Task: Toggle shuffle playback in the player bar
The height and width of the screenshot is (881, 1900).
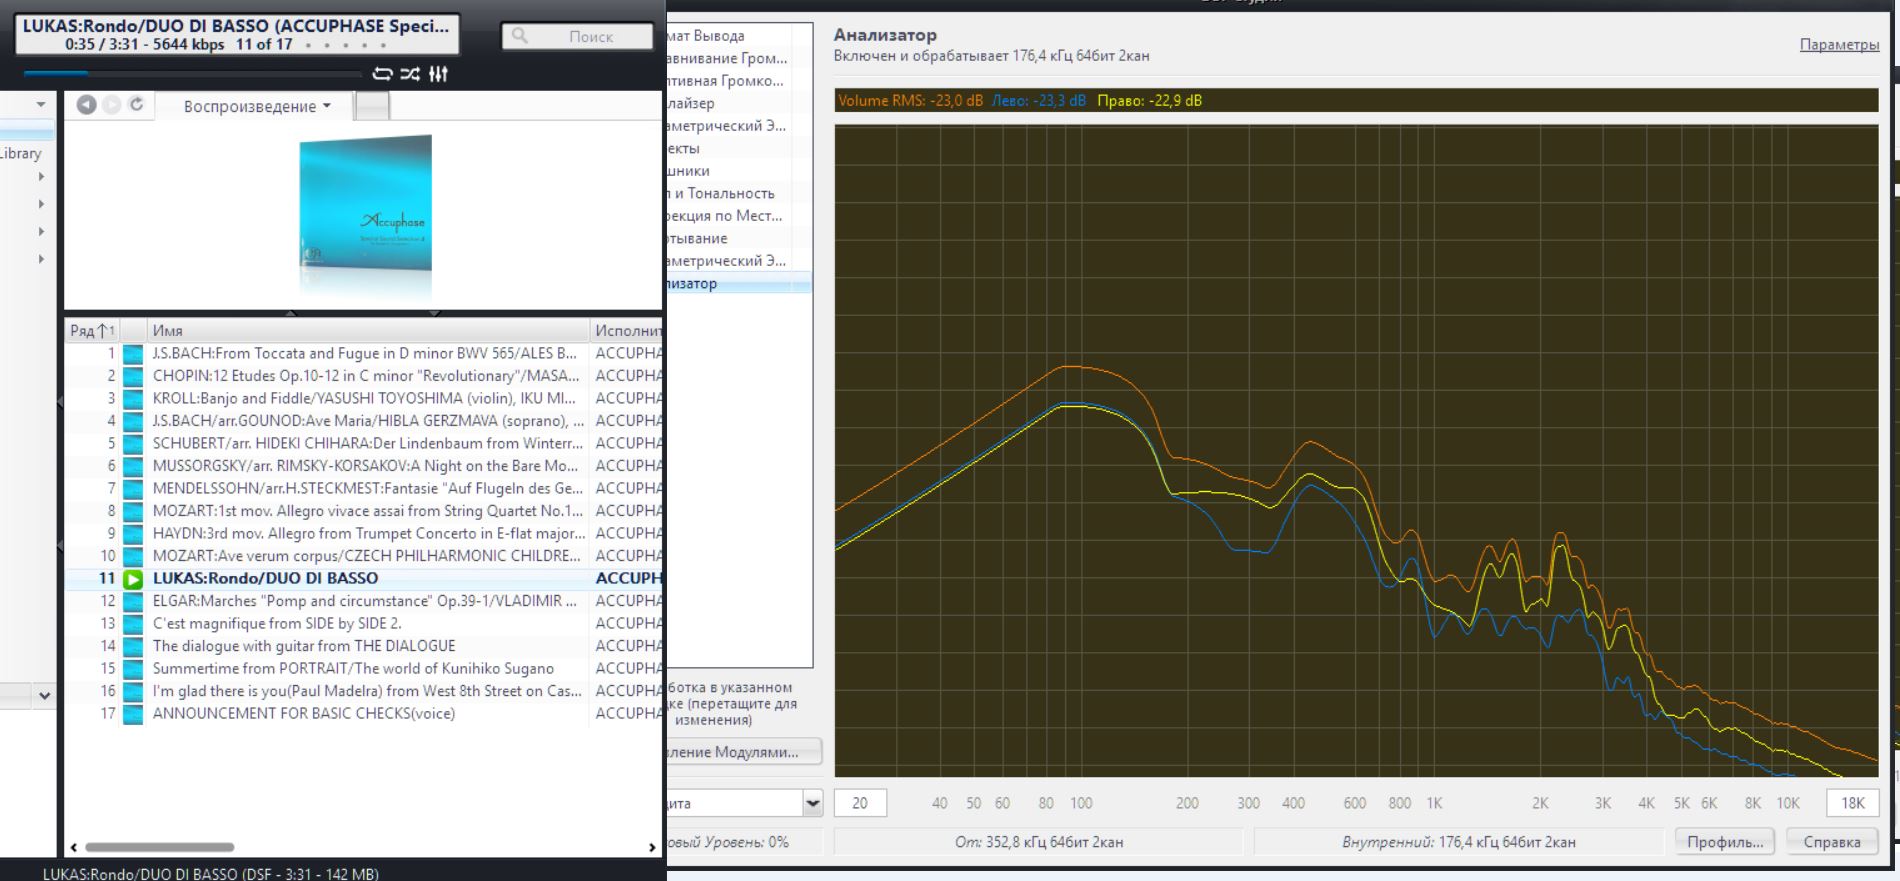Action: click(410, 74)
